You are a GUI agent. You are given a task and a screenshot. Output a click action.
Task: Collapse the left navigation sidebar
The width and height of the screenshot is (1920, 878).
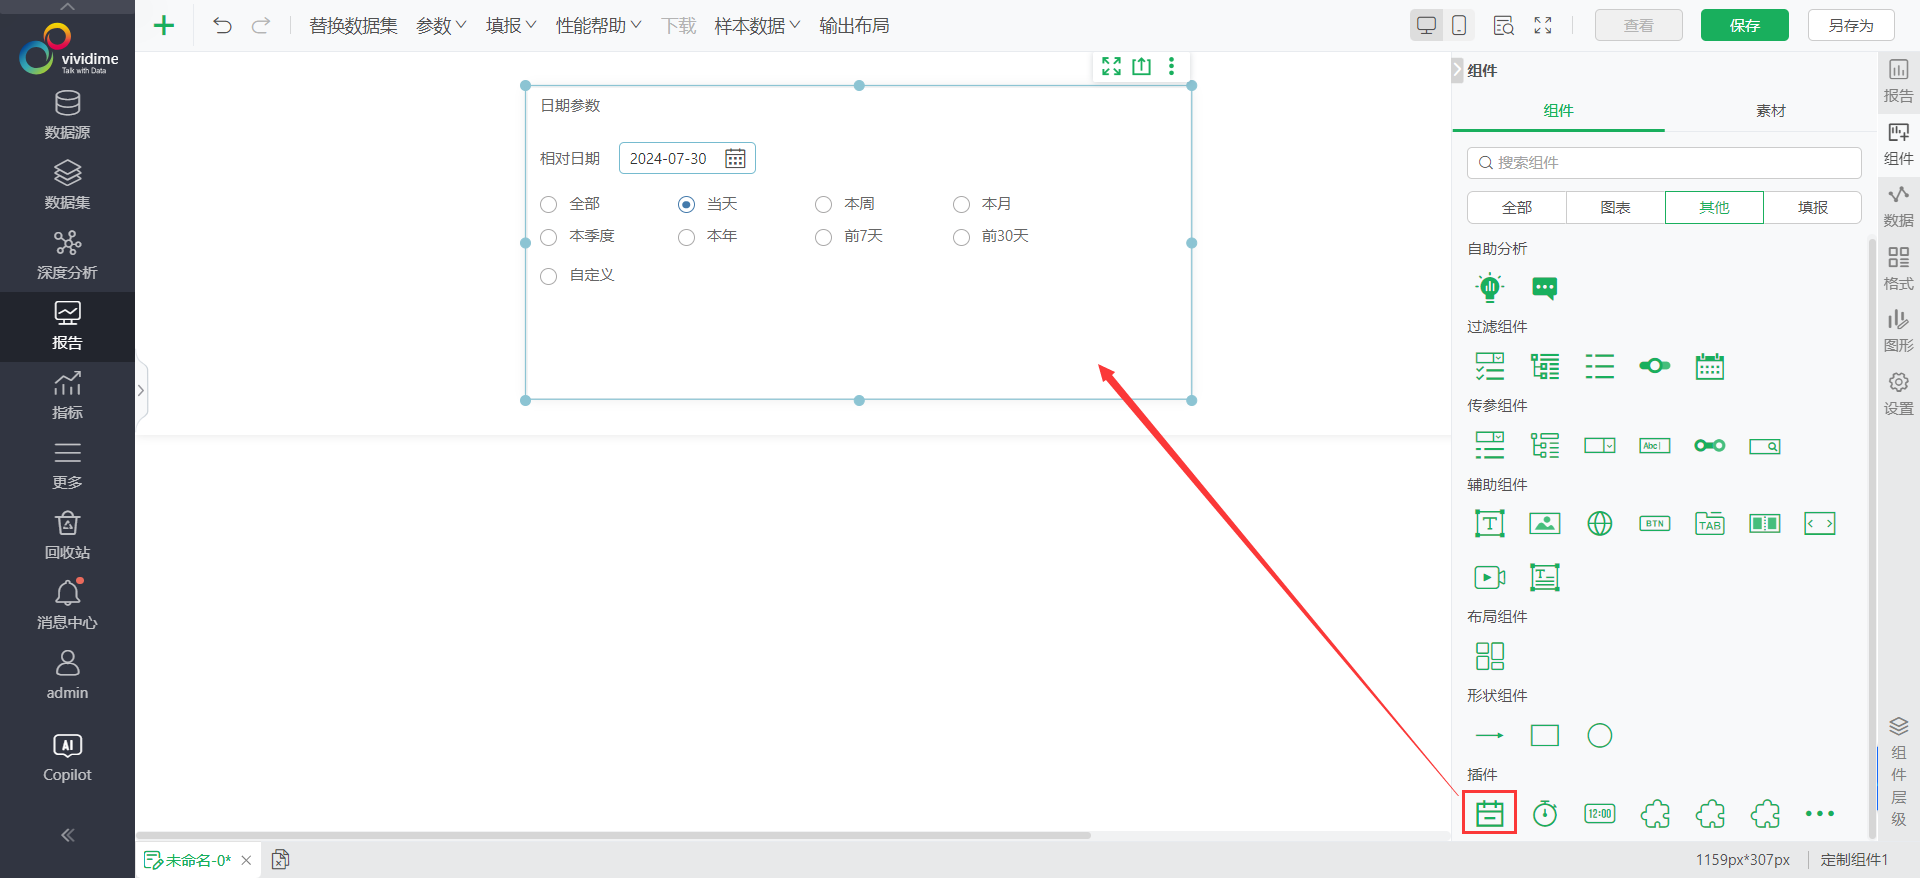click(67, 835)
